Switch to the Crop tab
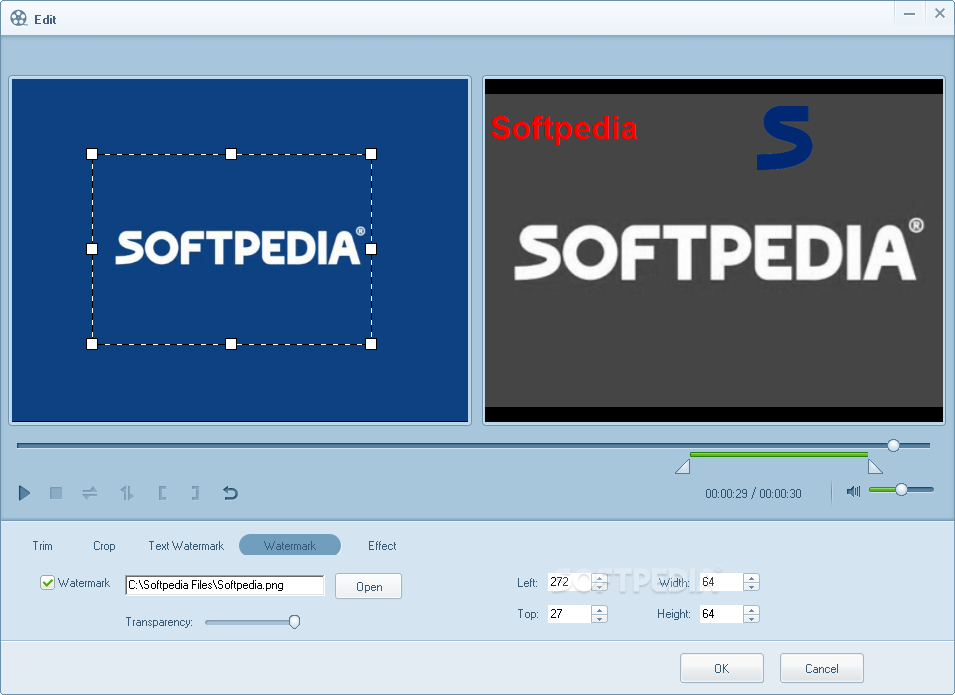This screenshot has height=695, width=955. [x=104, y=546]
